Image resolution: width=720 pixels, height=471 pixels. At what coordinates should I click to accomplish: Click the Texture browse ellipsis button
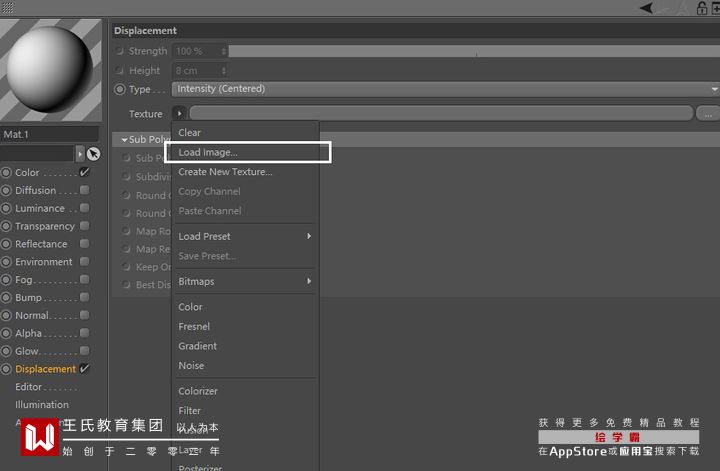708,113
